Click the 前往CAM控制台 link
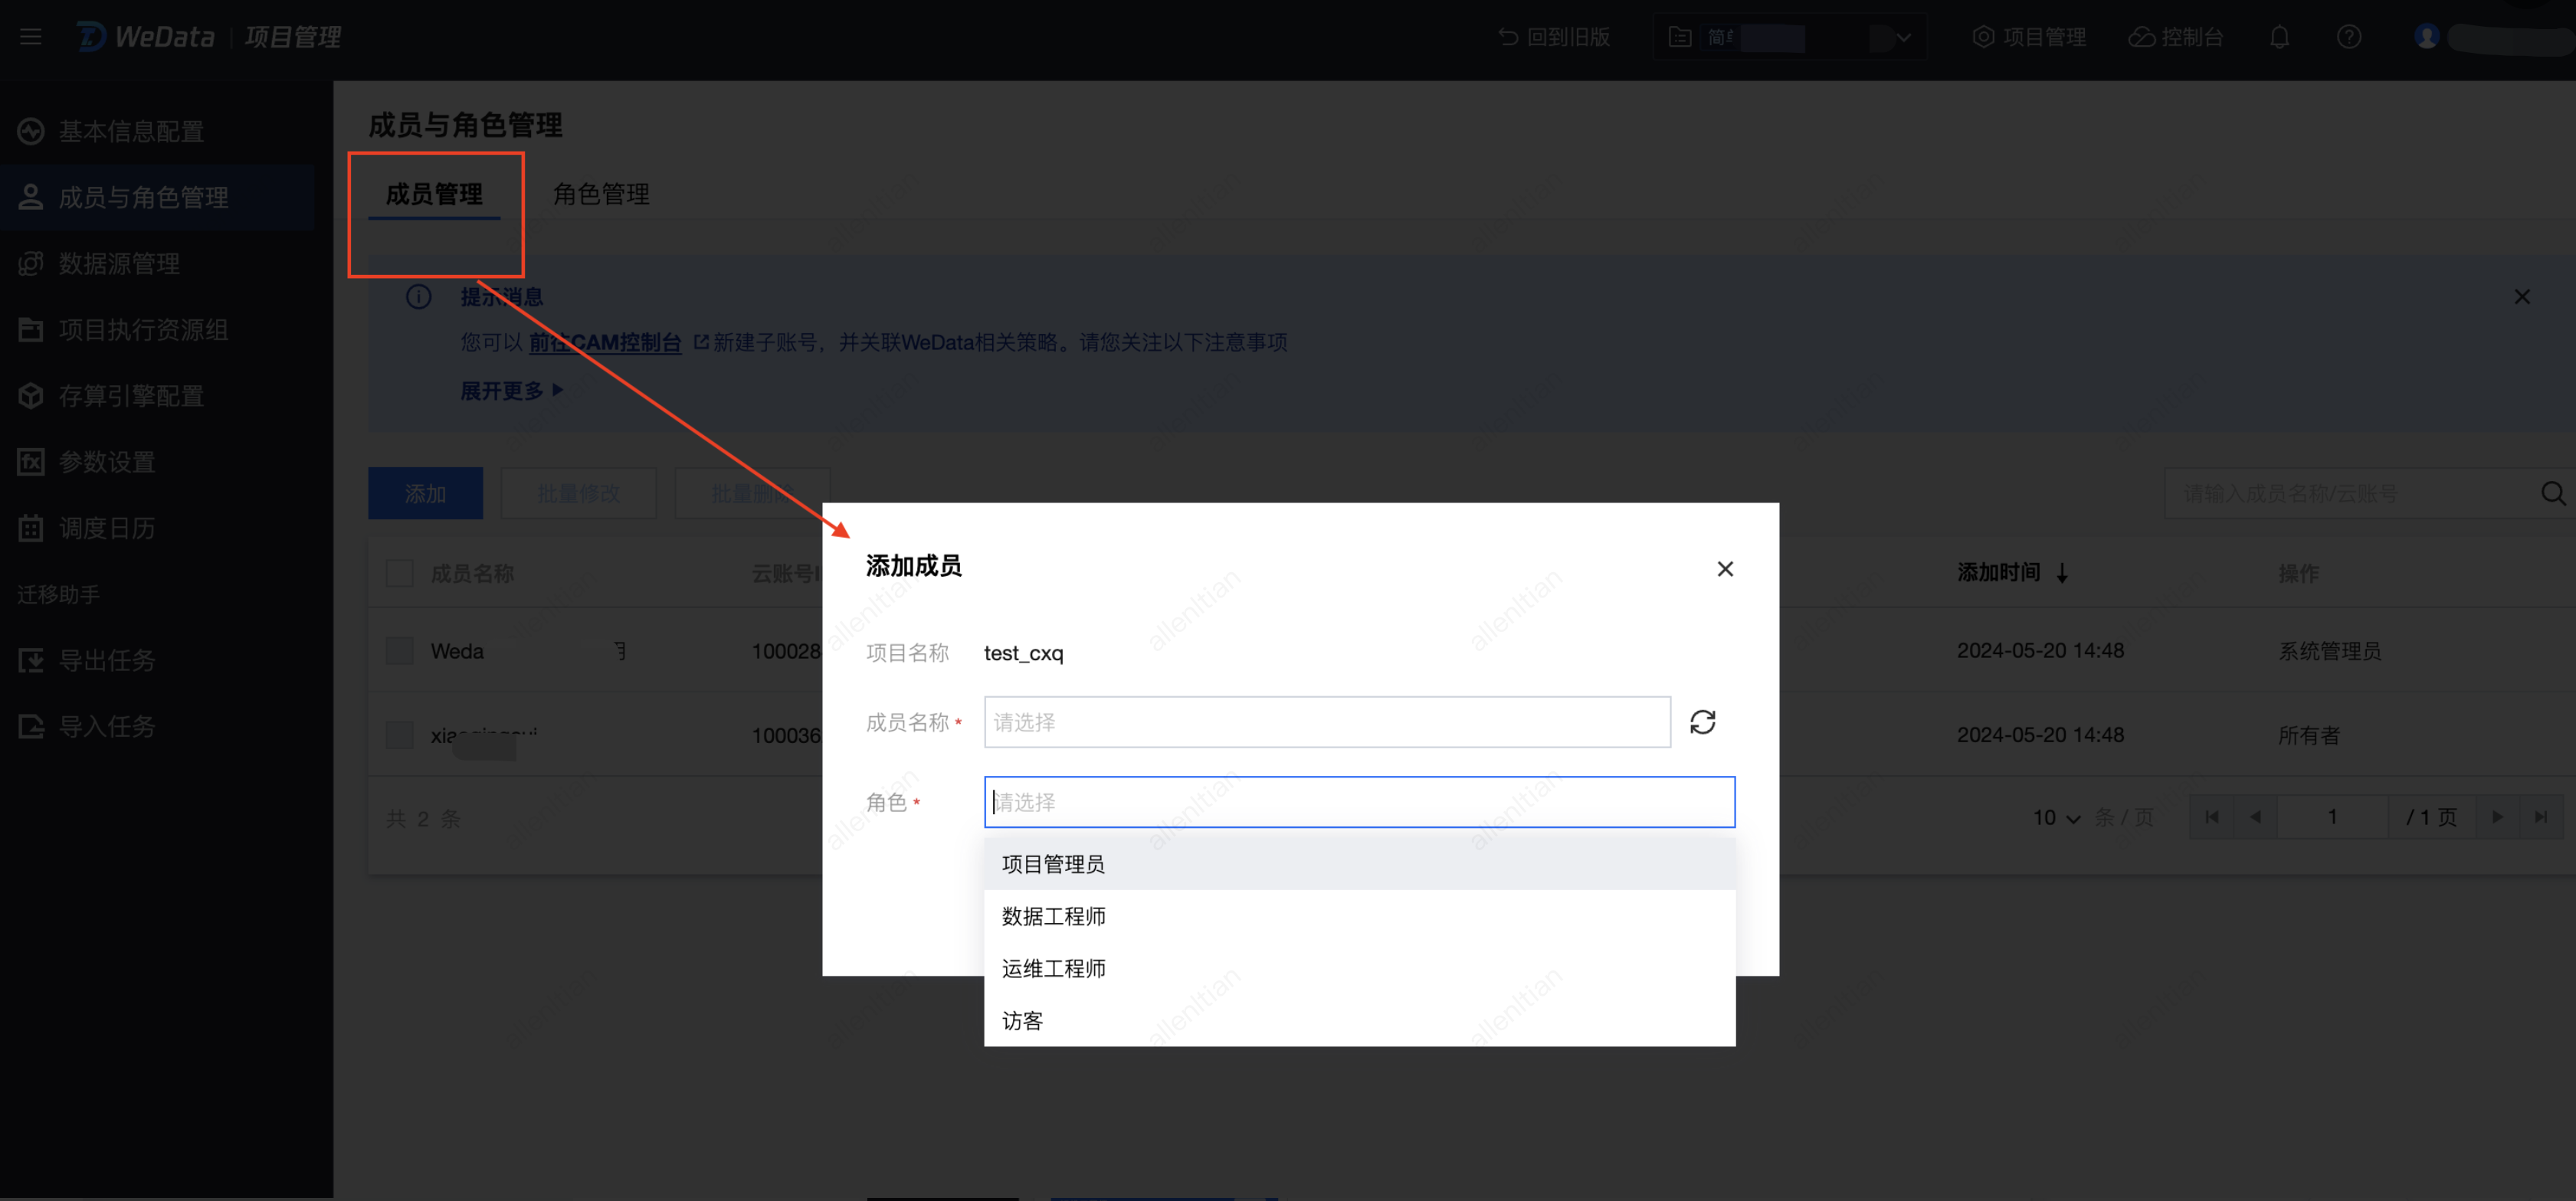 point(605,343)
